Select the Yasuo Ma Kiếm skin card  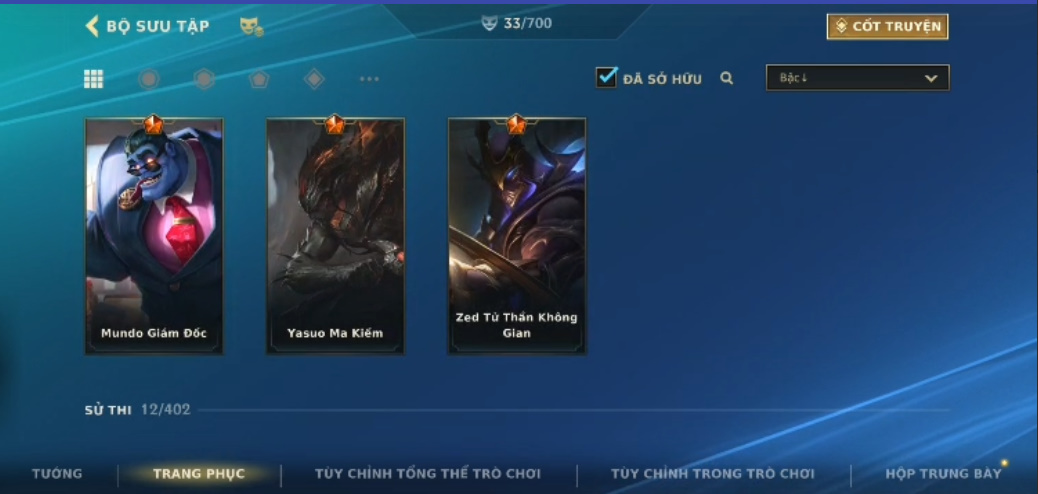[335, 236]
